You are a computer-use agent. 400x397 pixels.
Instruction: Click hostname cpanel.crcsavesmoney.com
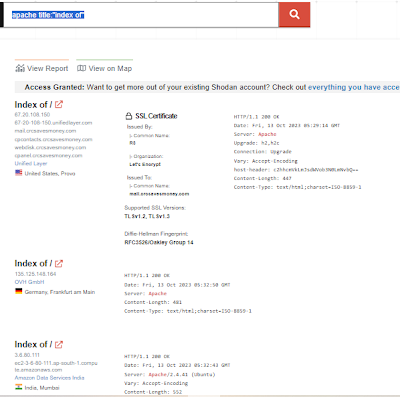click(48, 155)
